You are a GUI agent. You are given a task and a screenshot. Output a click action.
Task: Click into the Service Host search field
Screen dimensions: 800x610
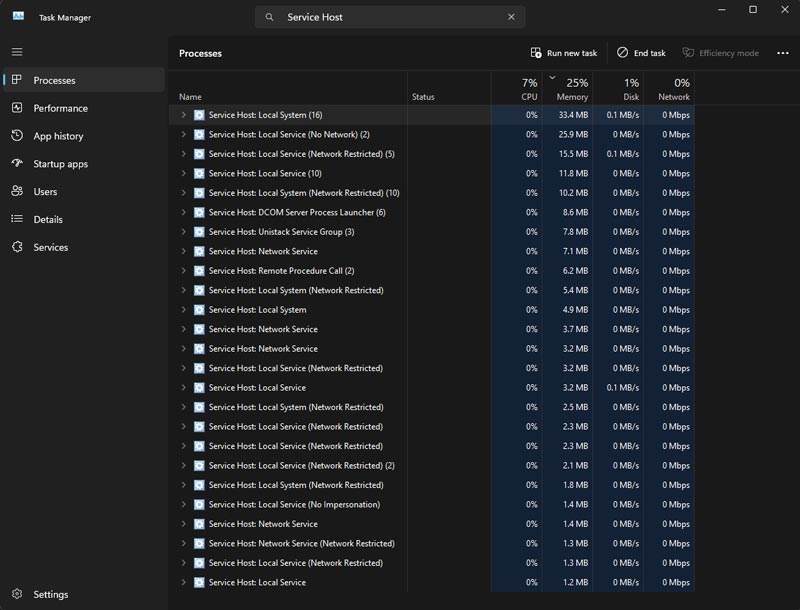[x=390, y=17]
